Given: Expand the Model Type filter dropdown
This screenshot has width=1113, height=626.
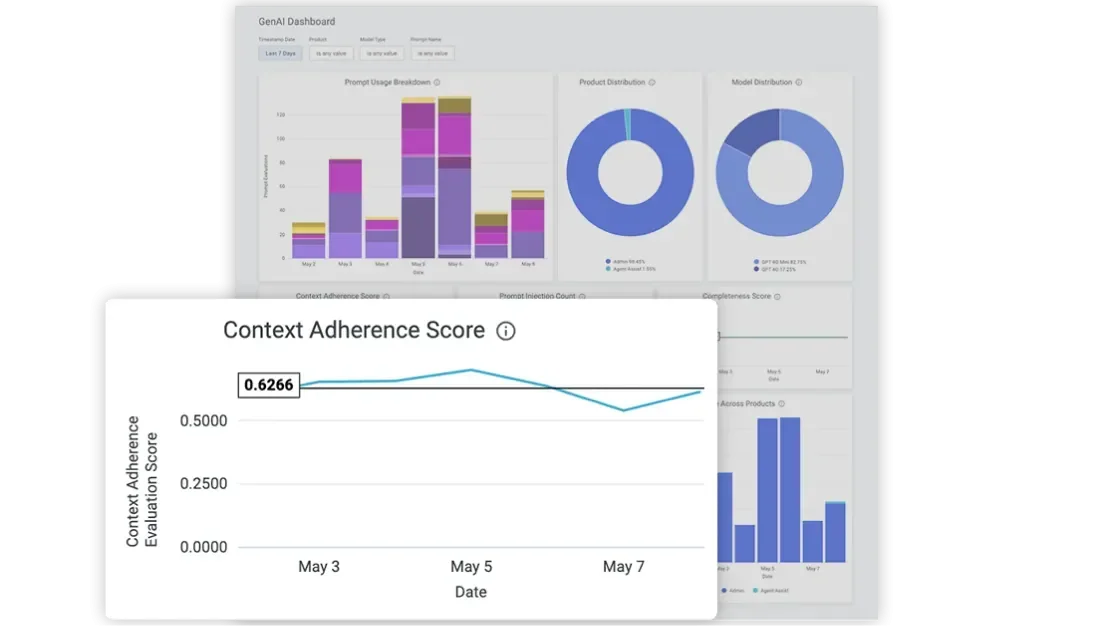Looking at the screenshot, I should pyautogui.click(x=381, y=53).
